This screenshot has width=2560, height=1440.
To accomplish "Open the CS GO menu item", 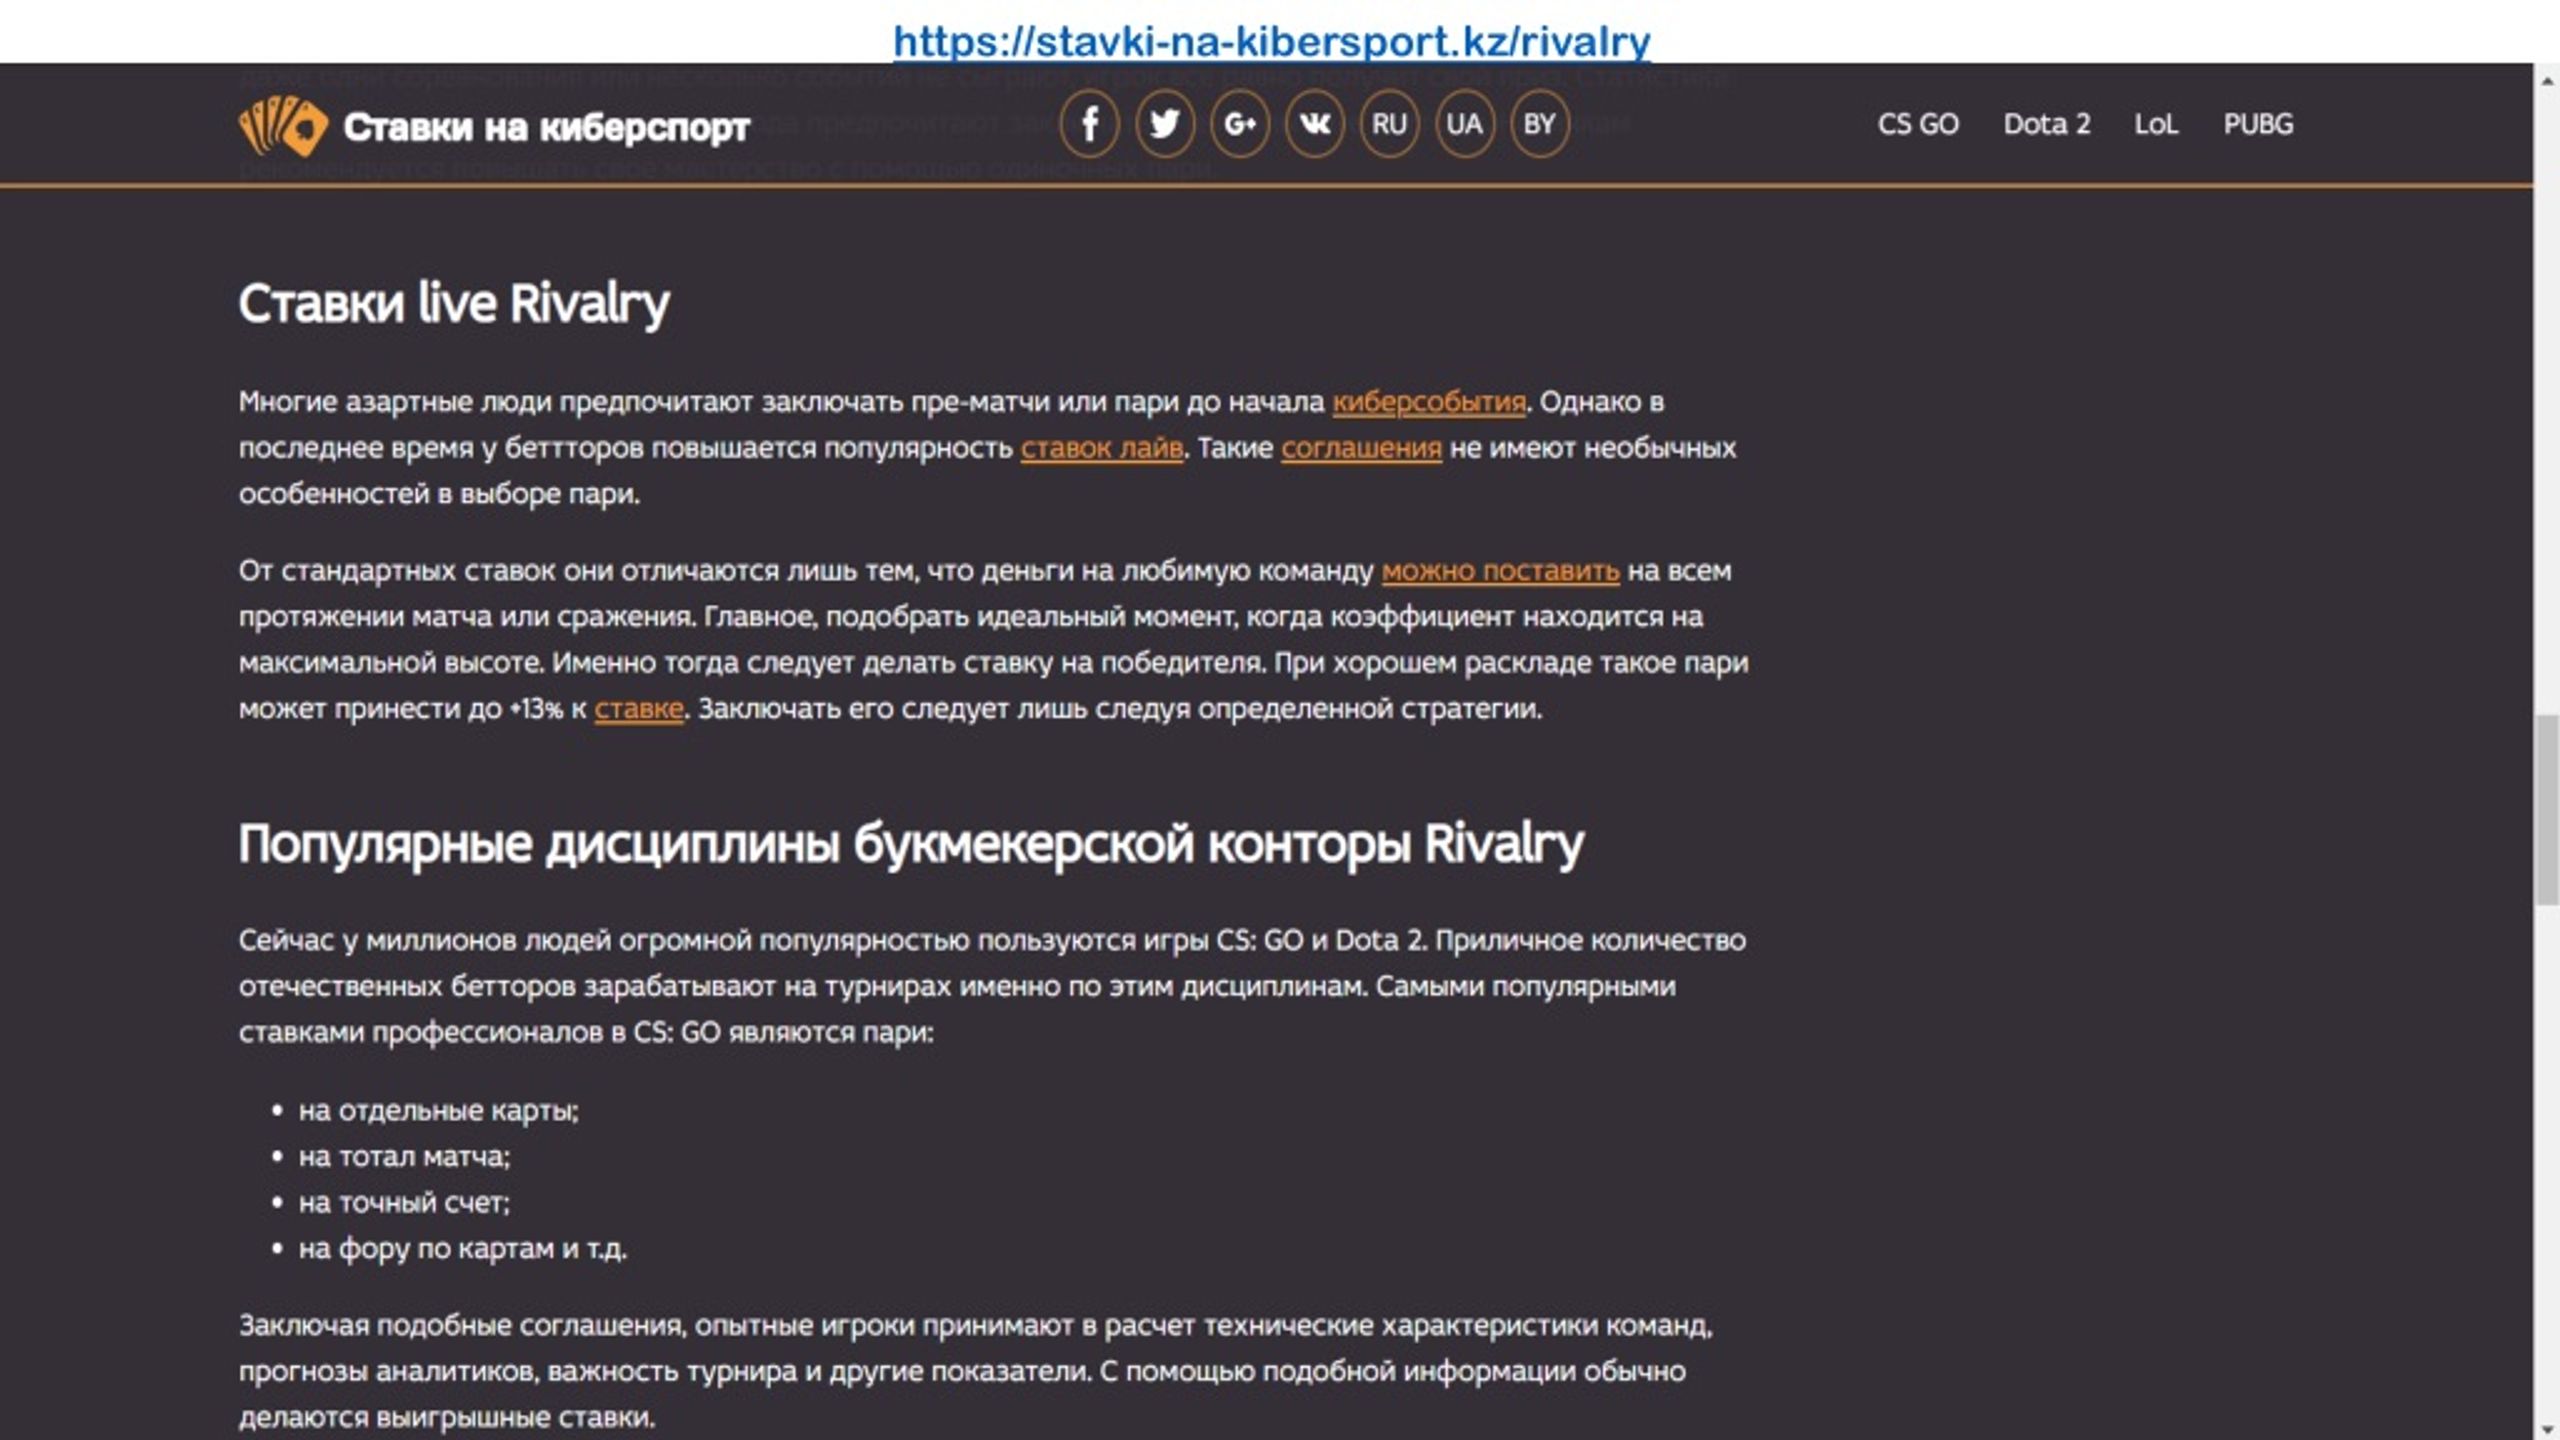I will coord(1918,124).
